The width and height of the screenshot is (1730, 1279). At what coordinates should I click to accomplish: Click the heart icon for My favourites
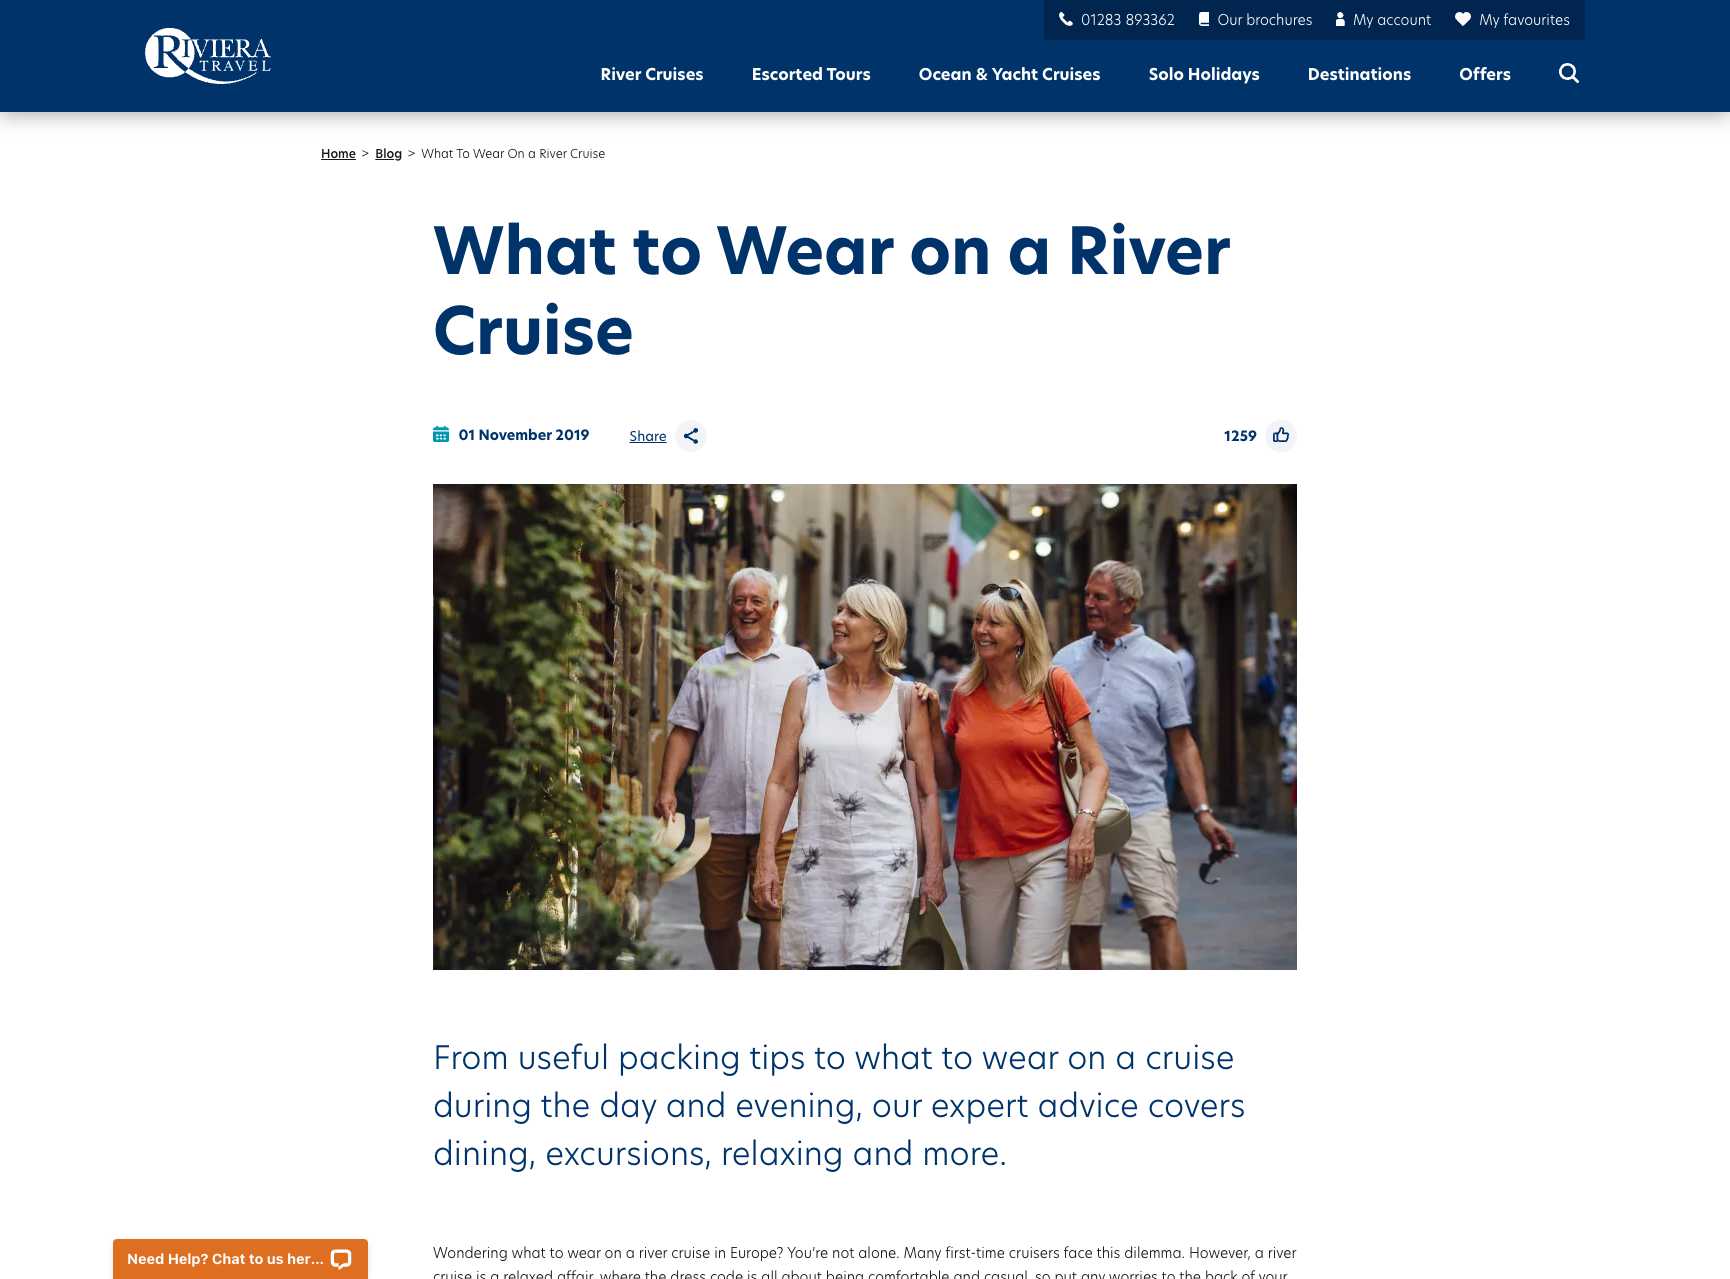coord(1462,19)
